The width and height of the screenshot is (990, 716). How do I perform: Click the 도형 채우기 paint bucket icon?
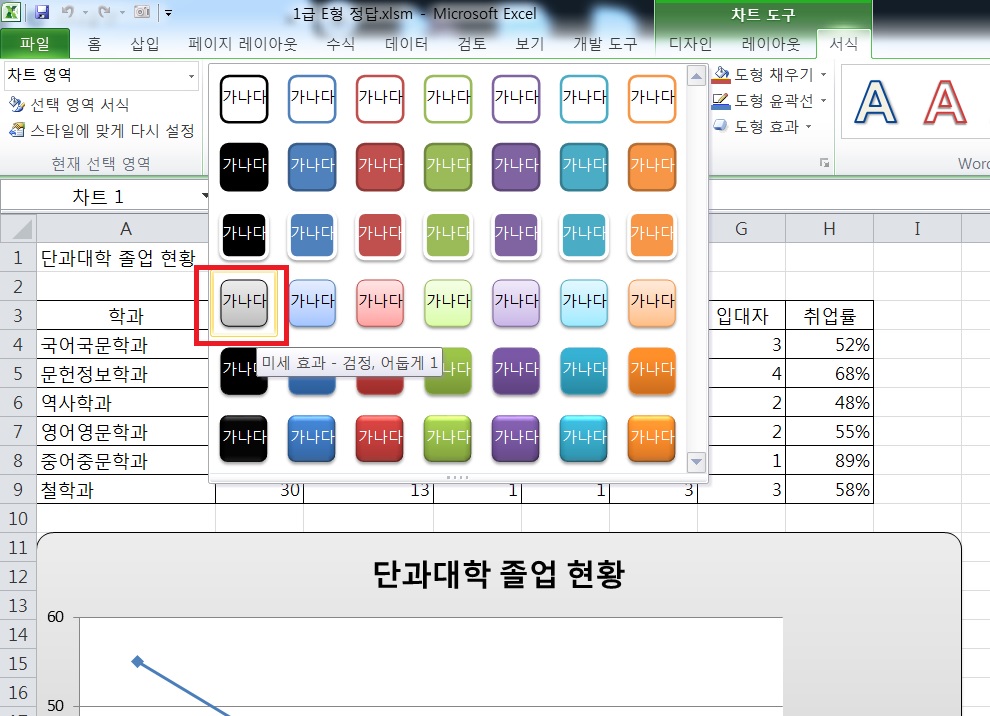(722, 75)
